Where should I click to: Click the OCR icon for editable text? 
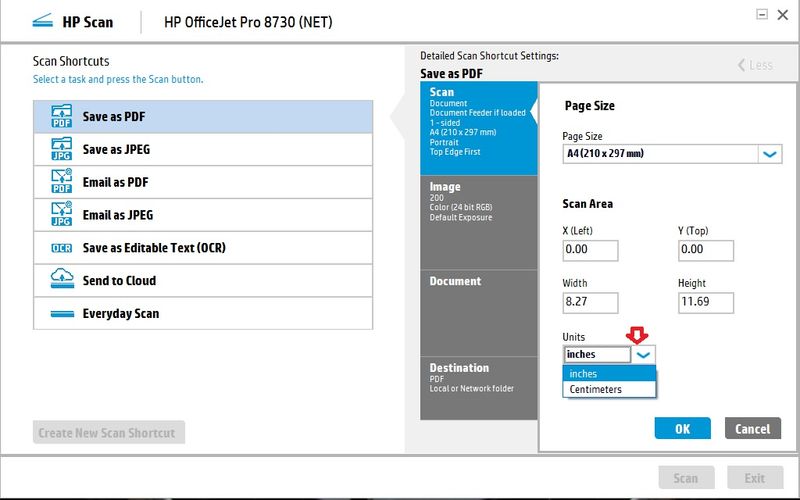pyautogui.click(x=62, y=248)
